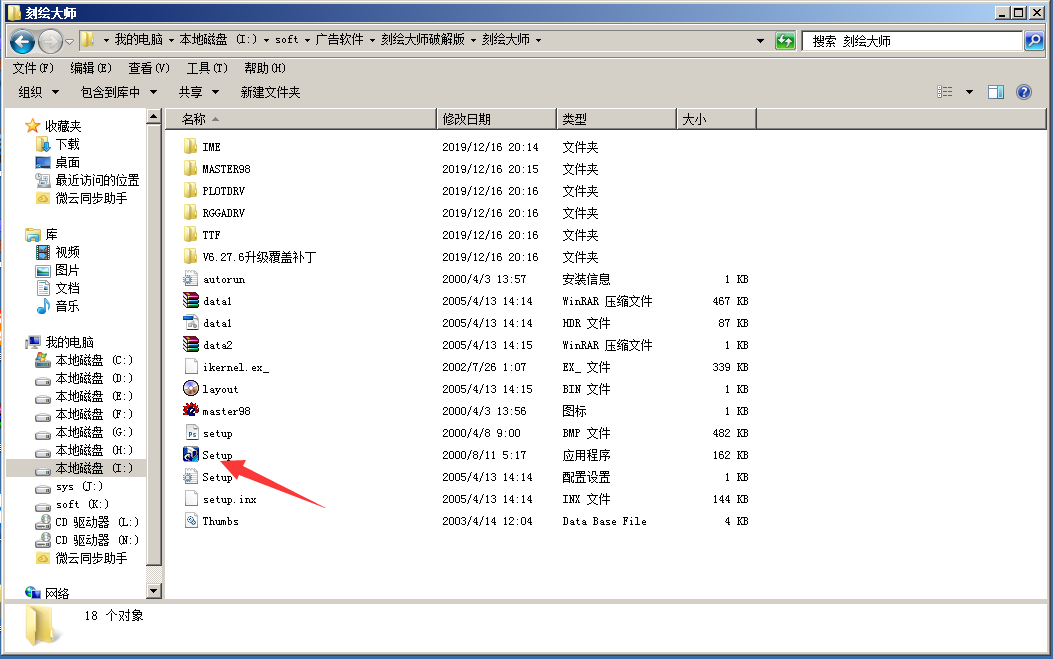Click the search magnifier button
Screen dimensions: 1053x659
click(x=1031, y=41)
